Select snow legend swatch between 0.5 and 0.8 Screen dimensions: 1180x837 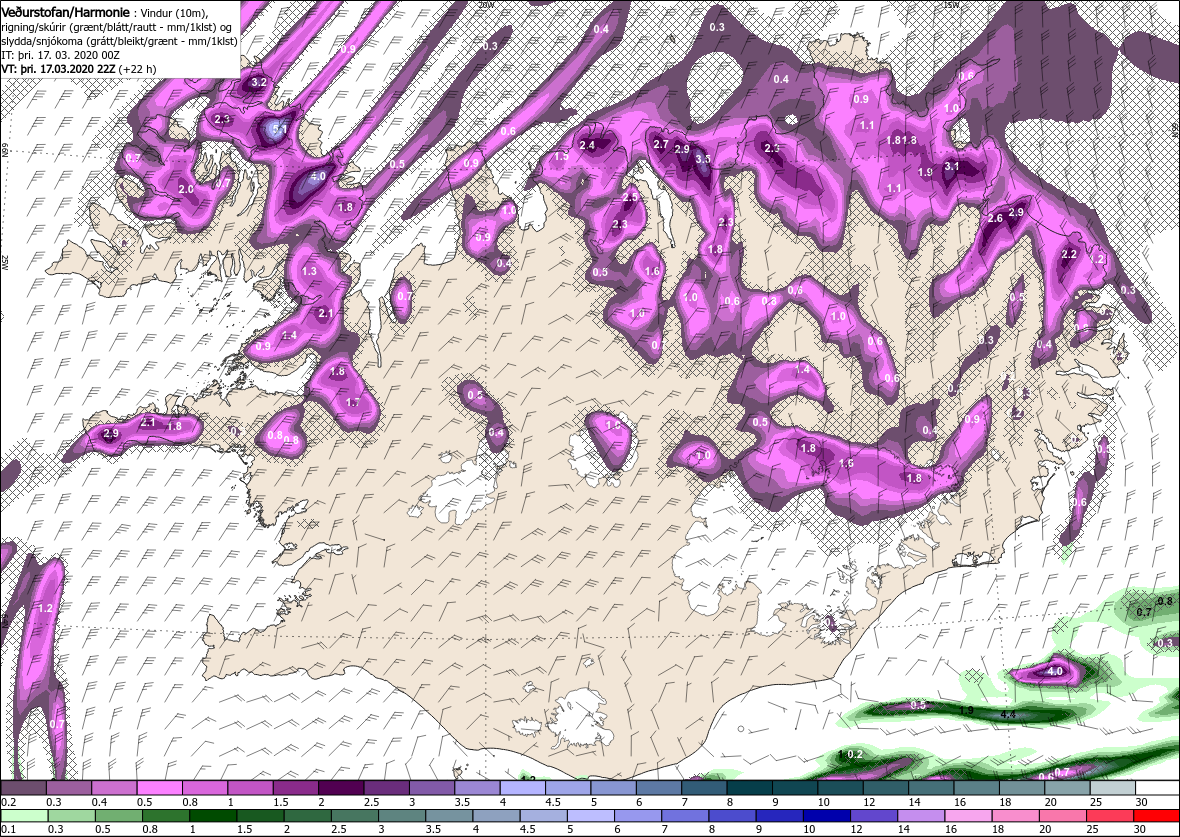click(x=160, y=788)
